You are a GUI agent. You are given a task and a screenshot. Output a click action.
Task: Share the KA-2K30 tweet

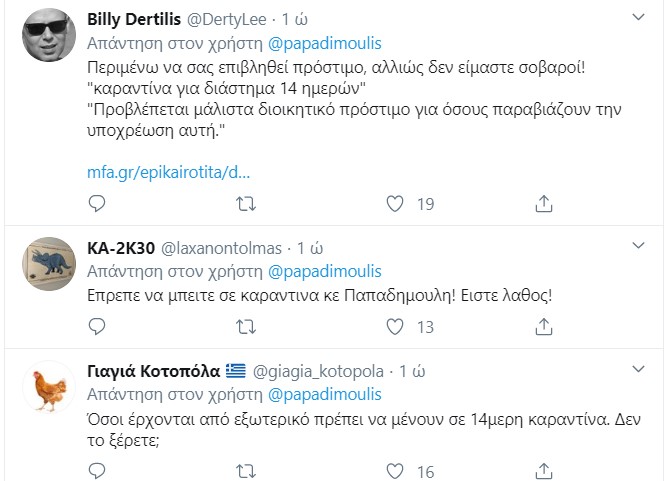(x=544, y=326)
